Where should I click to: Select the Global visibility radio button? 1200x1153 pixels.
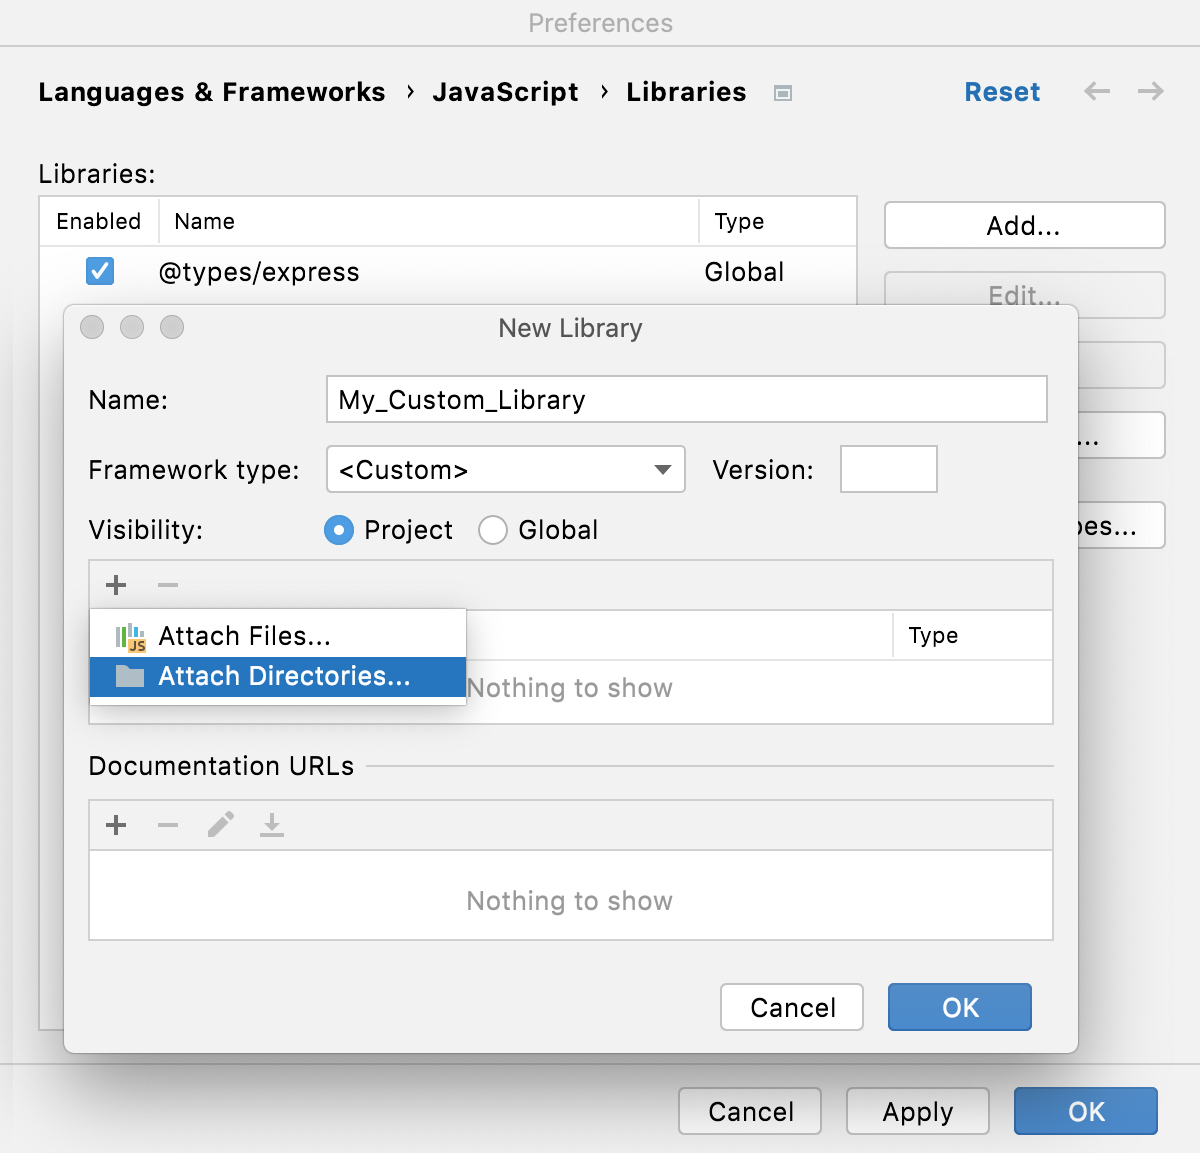493,530
